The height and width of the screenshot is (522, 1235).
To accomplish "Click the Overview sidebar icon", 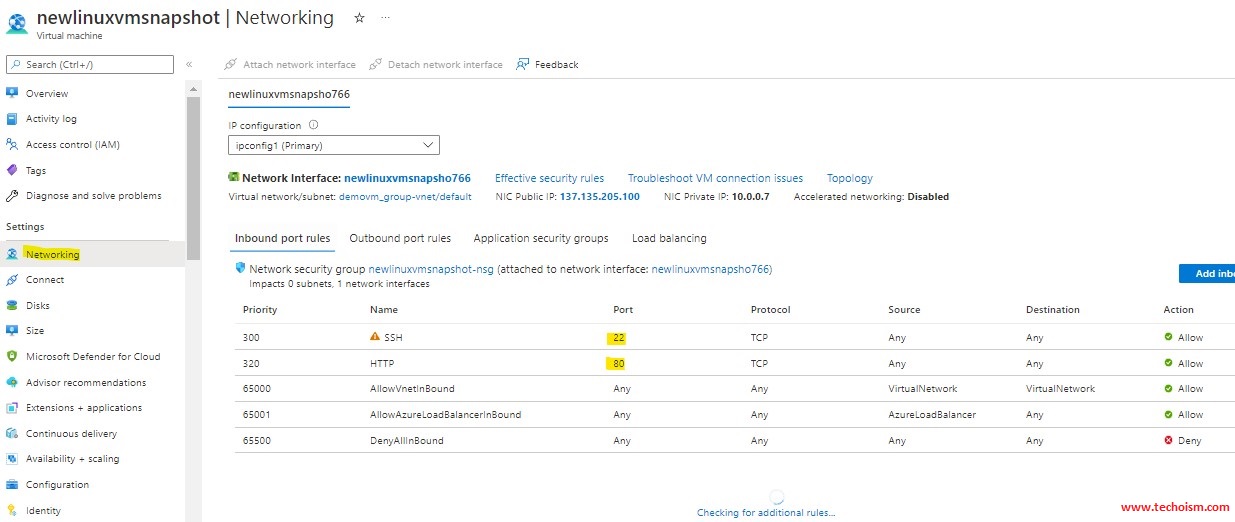I will click(x=12, y=93).
